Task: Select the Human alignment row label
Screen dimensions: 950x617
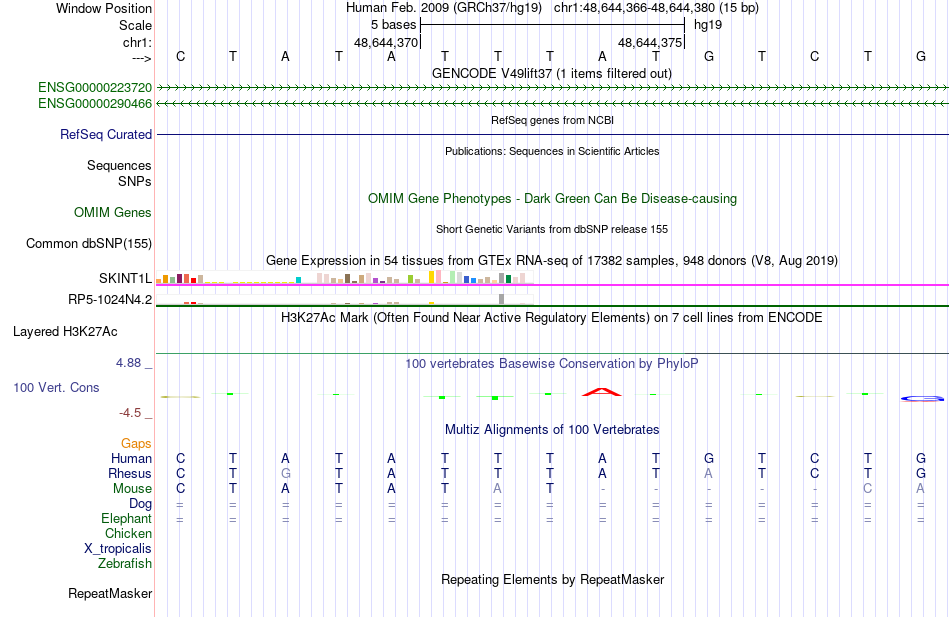Action: pyautogui.click(x=131, y=458)
